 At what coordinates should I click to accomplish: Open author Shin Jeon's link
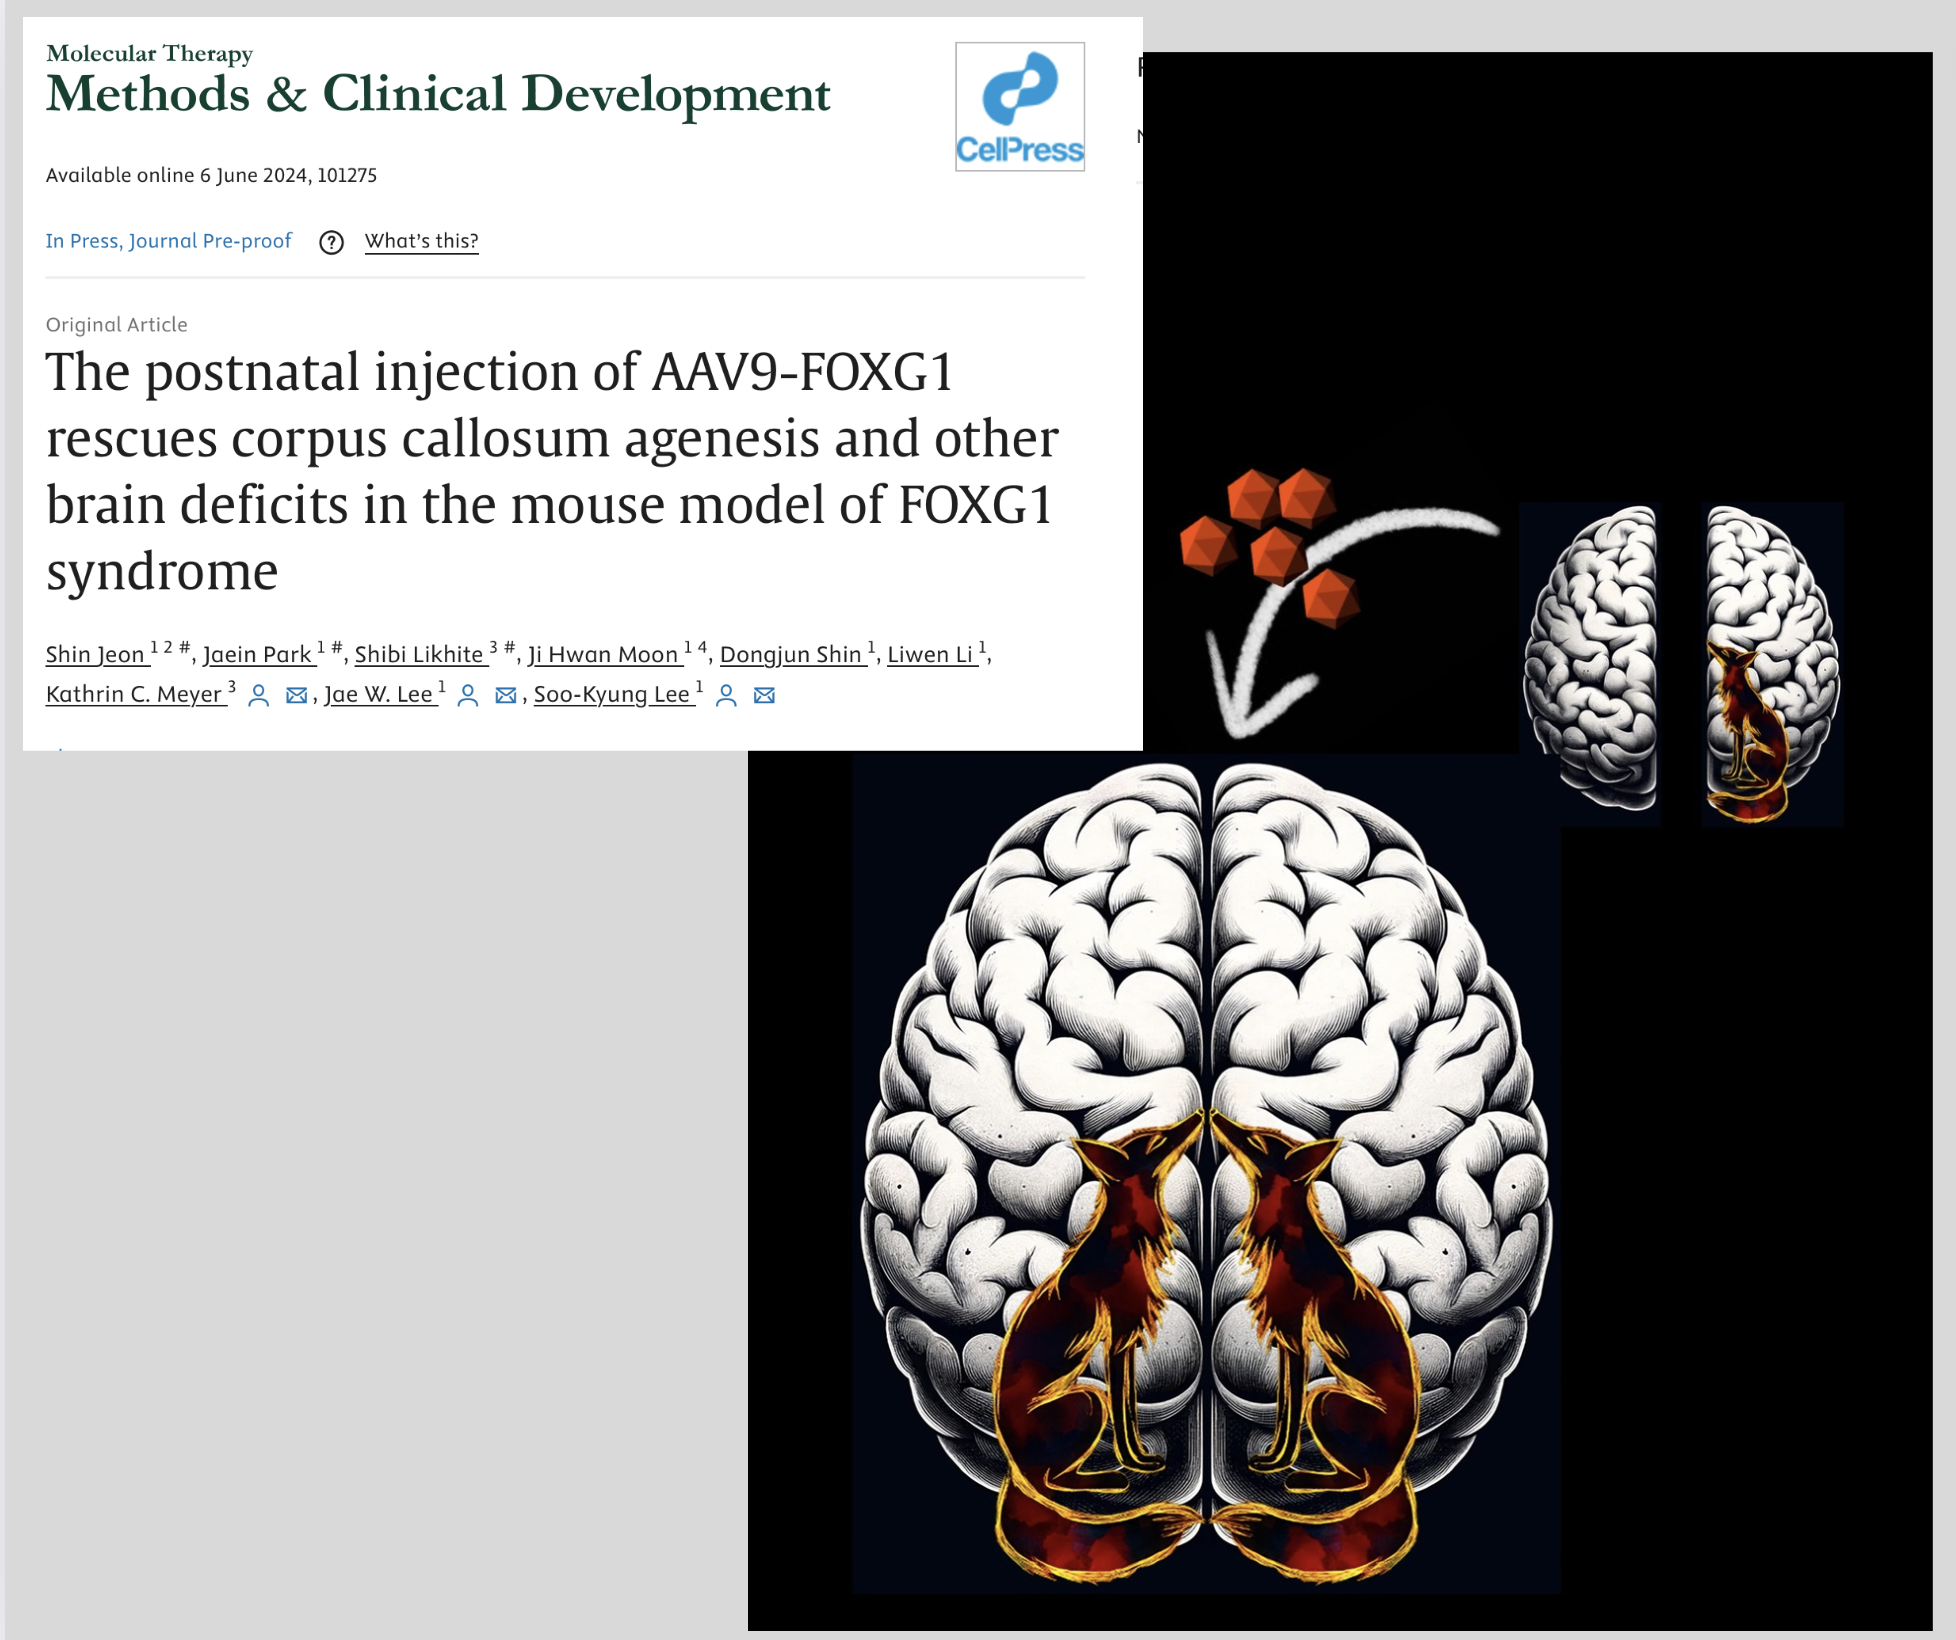96,654
